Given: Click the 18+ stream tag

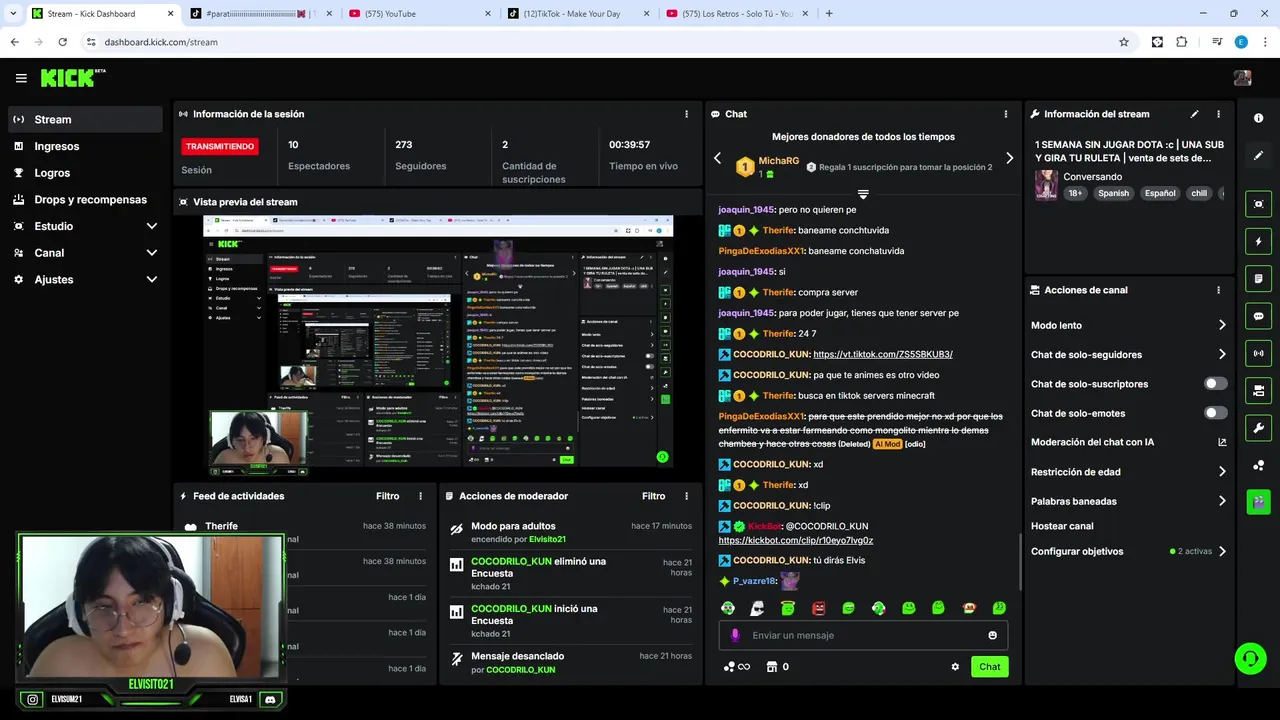Looking at the screenshot, I should [x=1075, y=193].
